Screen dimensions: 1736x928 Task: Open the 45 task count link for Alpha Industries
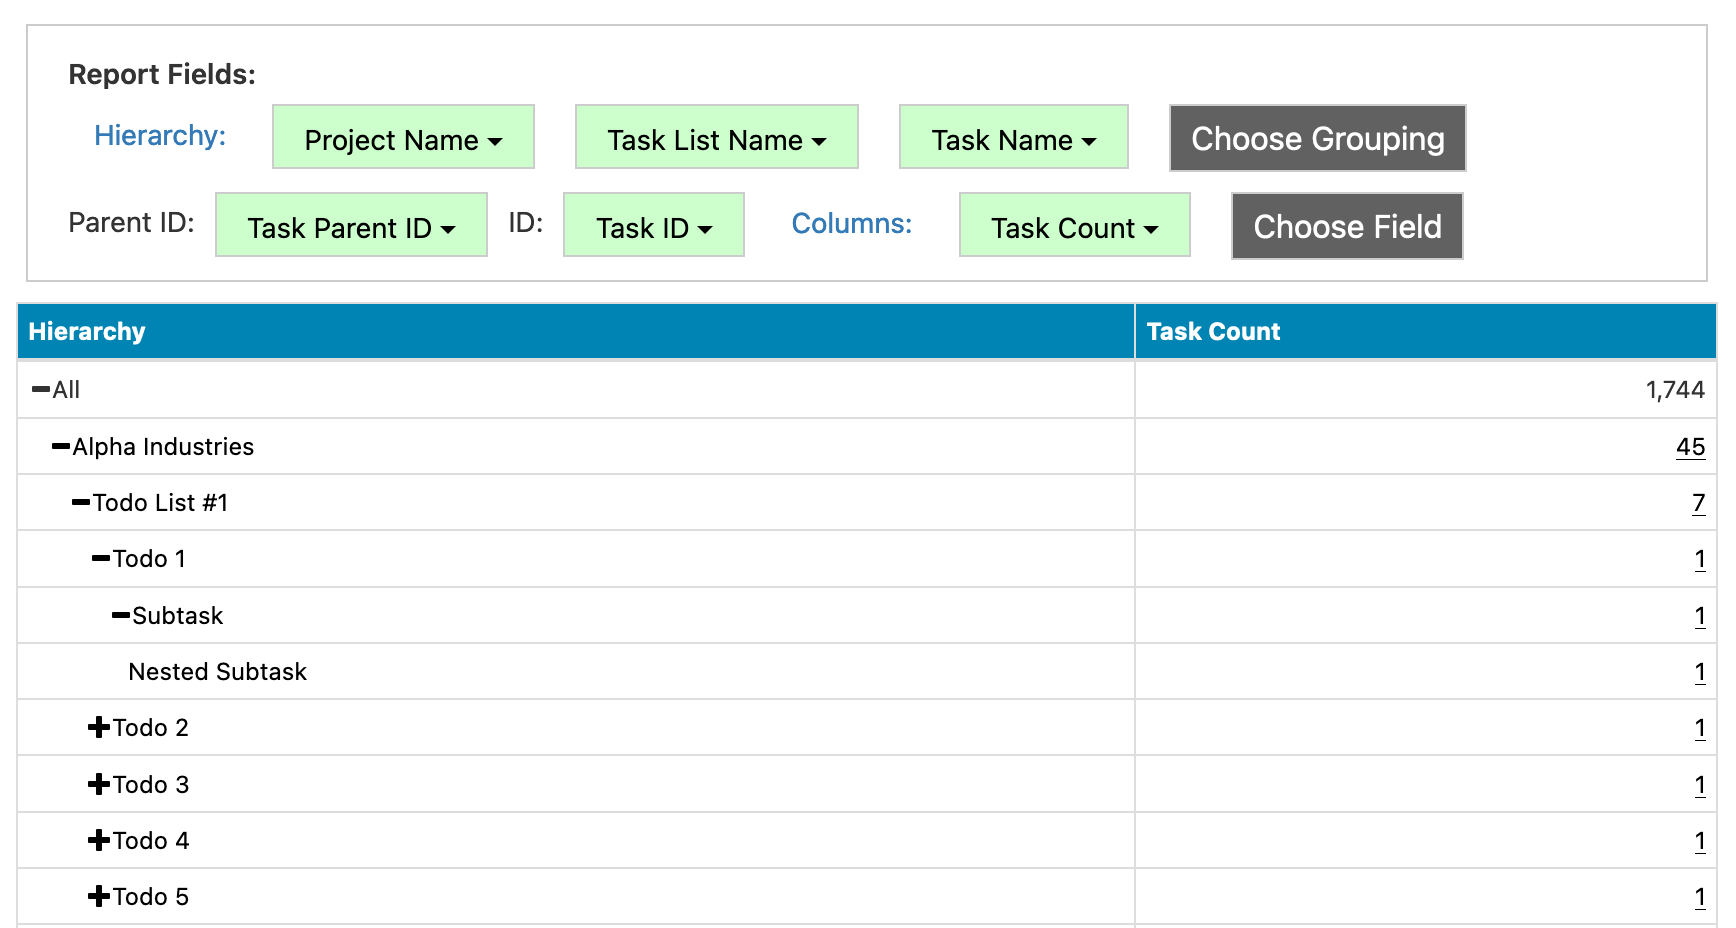1691,447
